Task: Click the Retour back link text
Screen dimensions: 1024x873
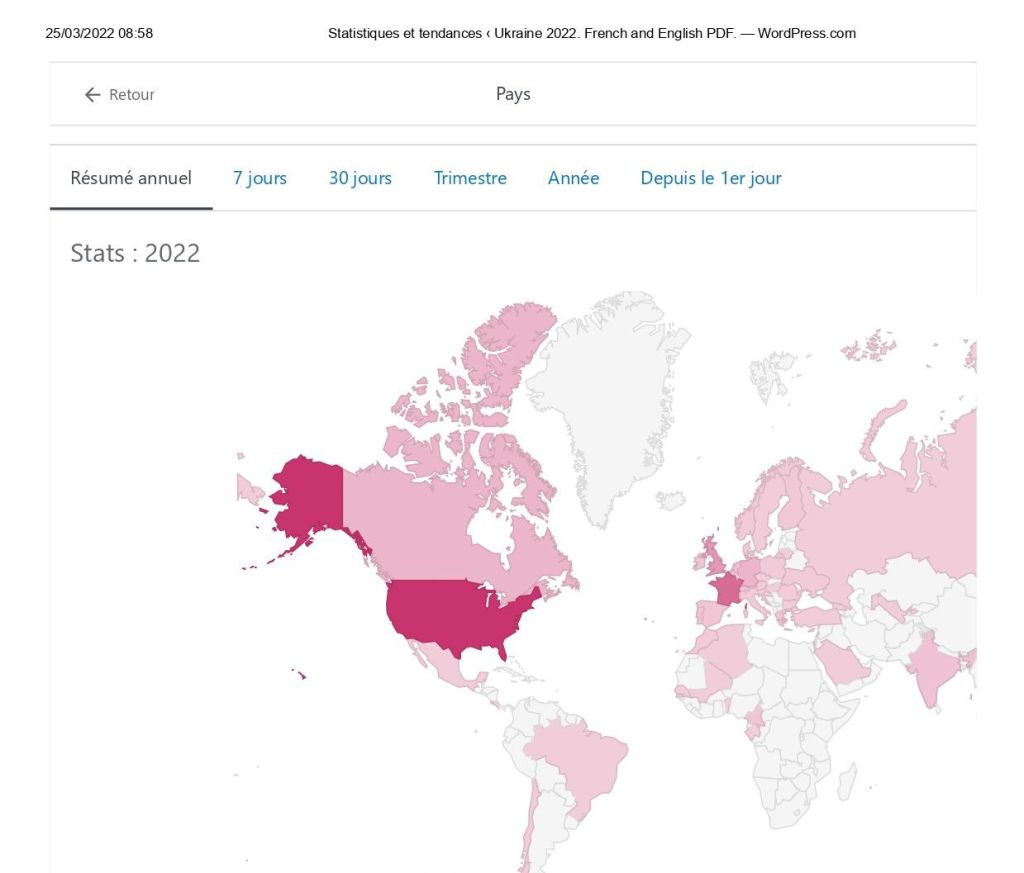Action: (x=131, y=95)
